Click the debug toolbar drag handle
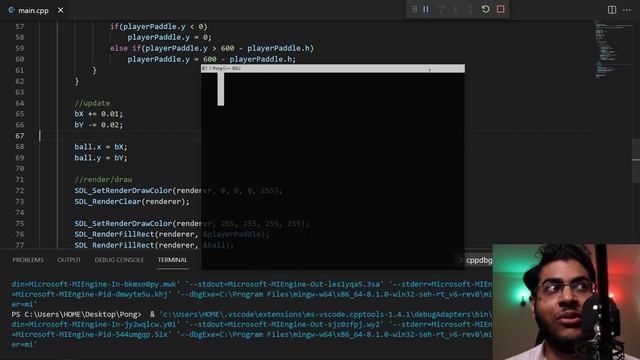 (414, 9)
